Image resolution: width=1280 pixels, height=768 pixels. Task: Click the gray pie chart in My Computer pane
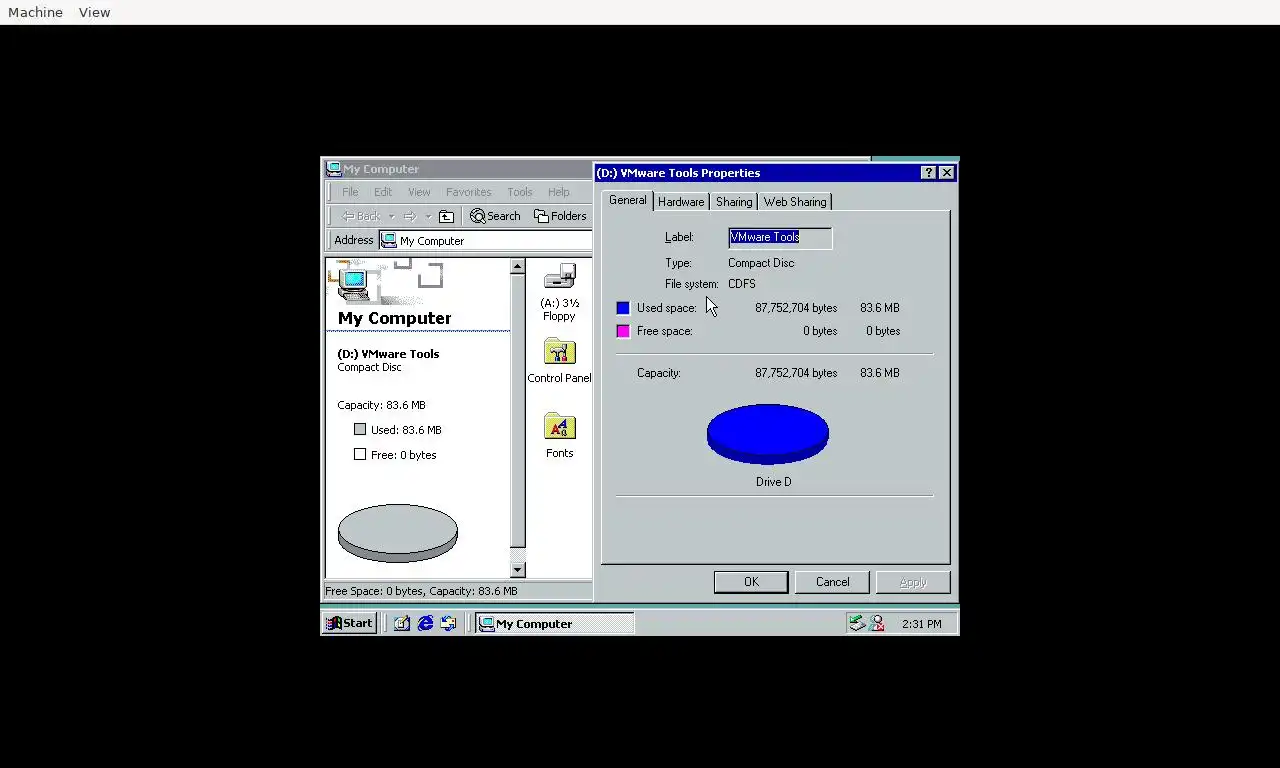398,533
